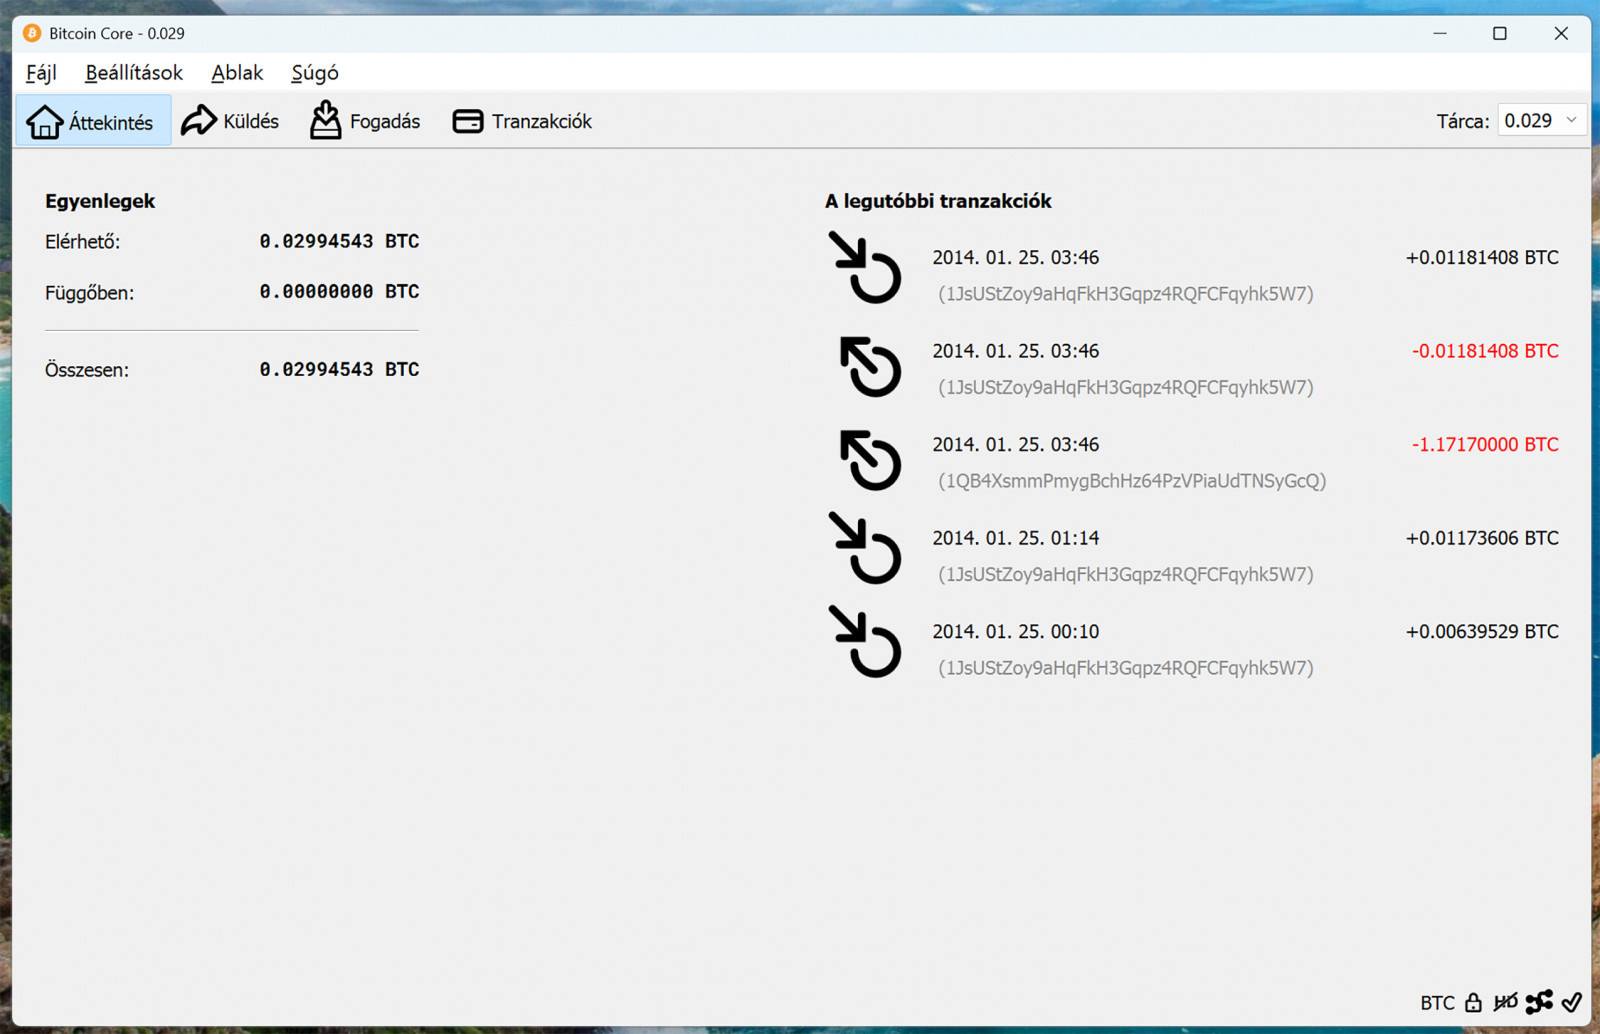Switch to the Tranzakciók tab

[x=522, y=121]
